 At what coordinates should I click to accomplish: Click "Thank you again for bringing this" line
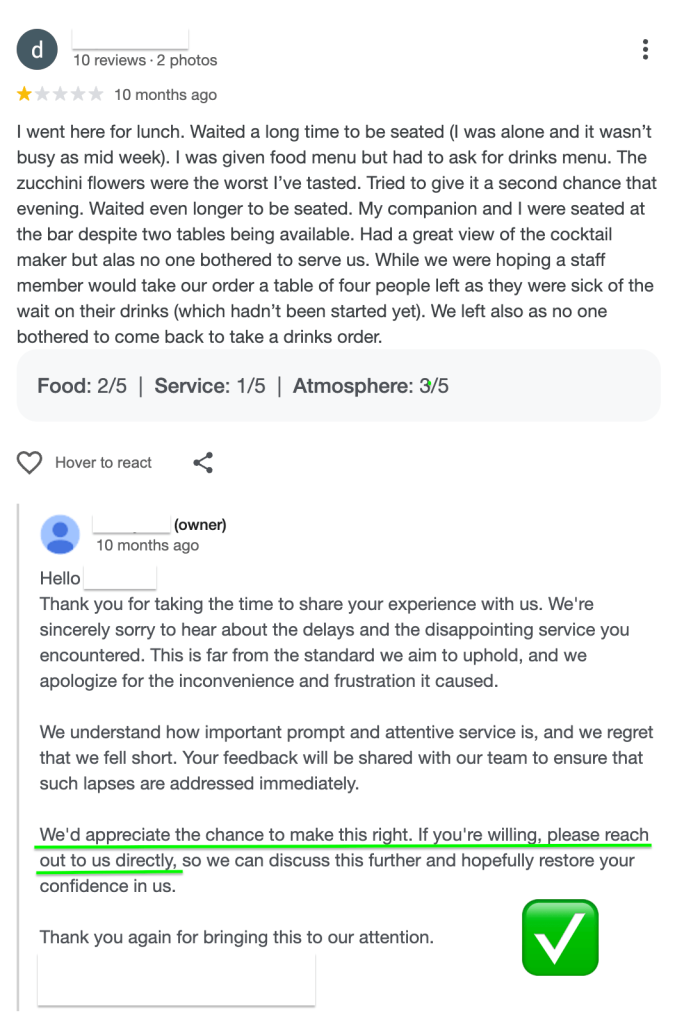tap(236, 938)
